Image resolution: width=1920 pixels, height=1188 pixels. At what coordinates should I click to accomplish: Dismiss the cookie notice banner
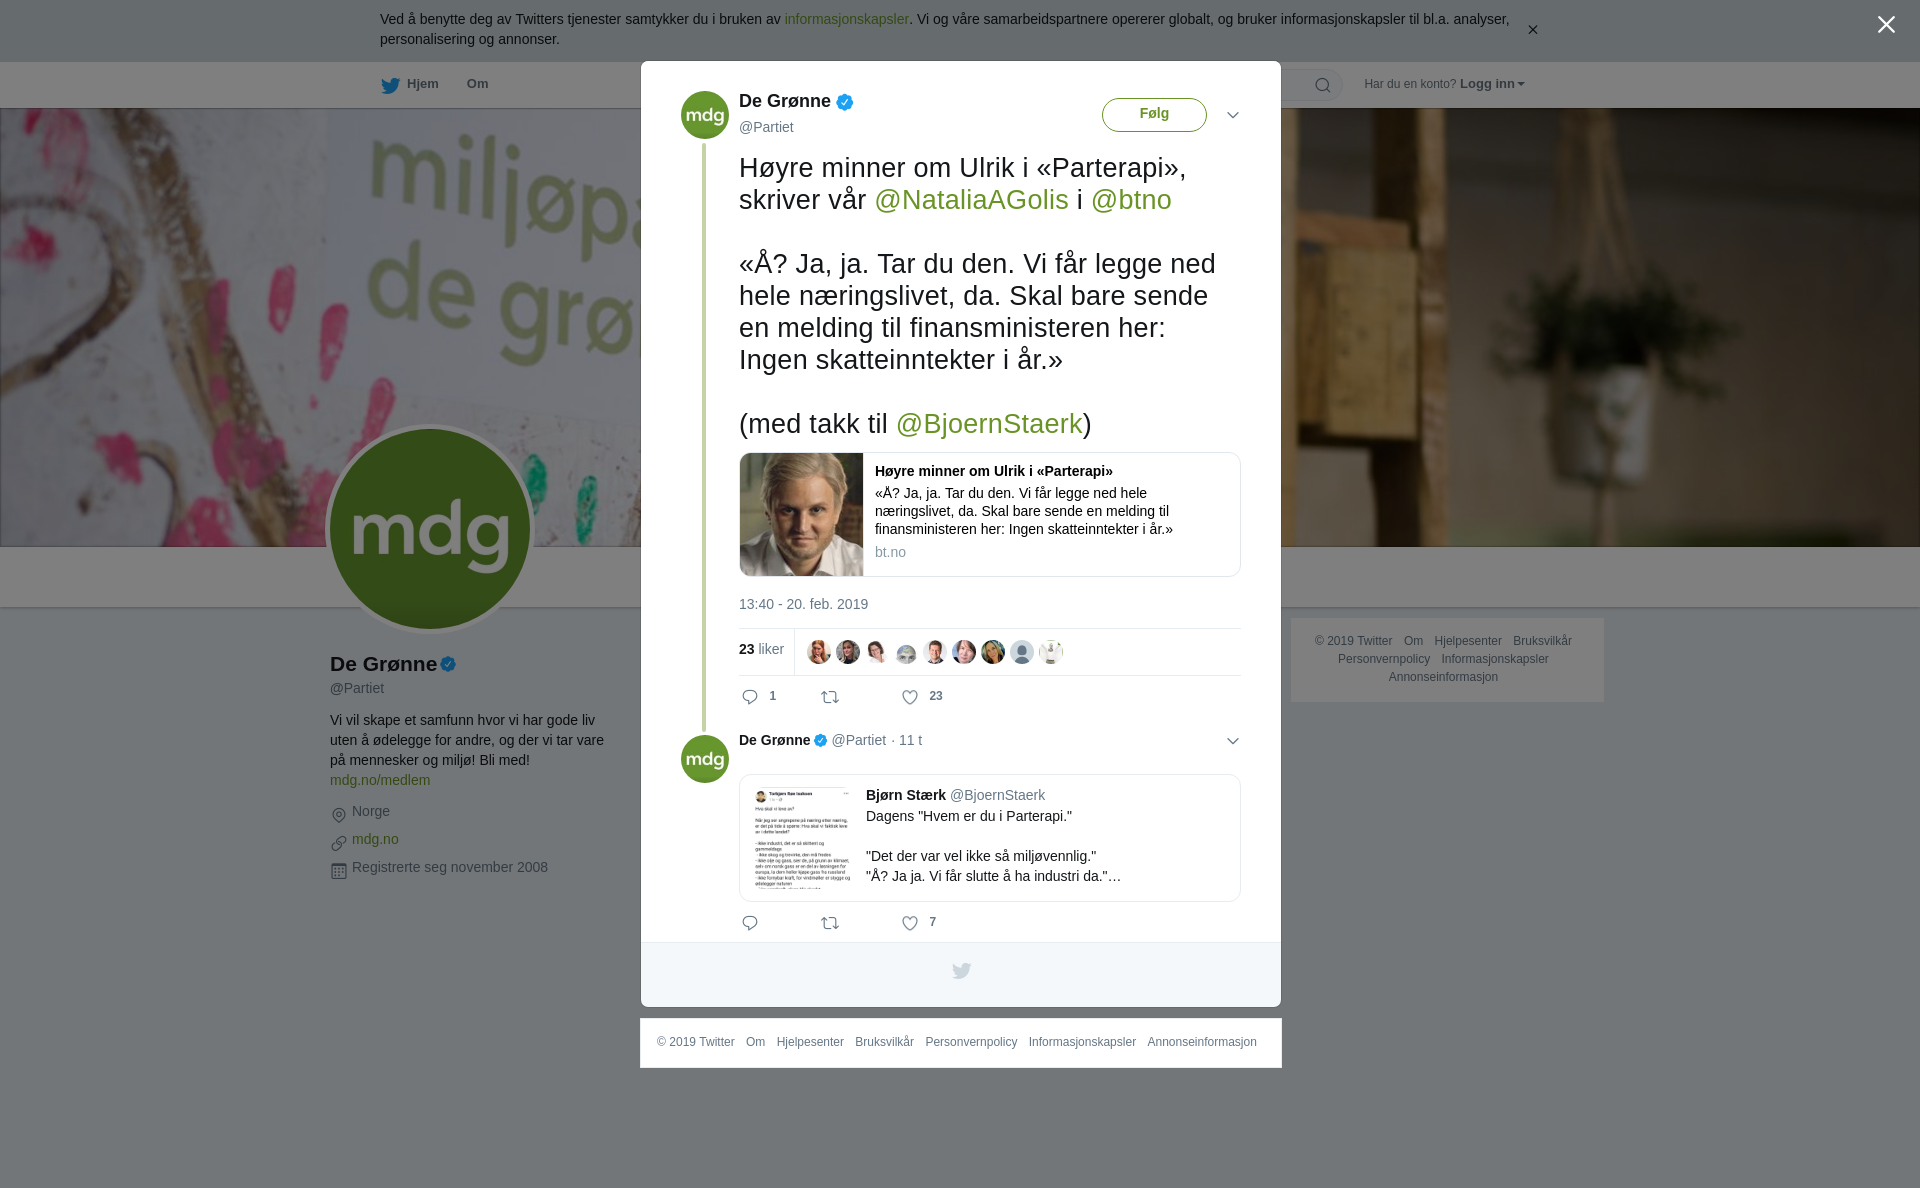1532,30
